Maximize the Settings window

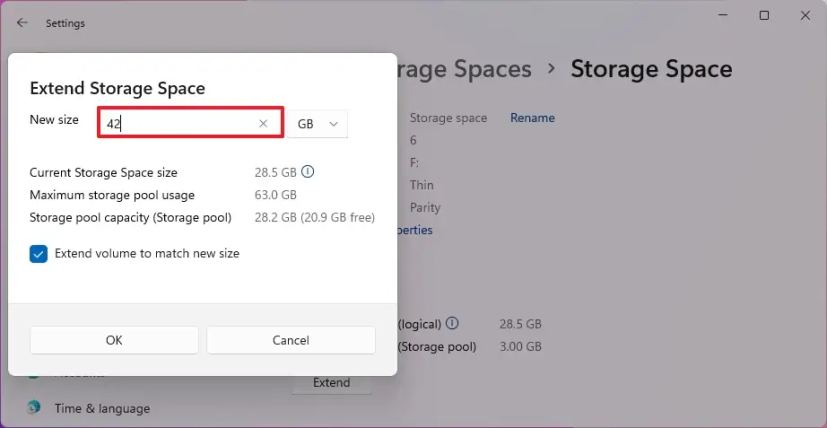pos(764,16)
